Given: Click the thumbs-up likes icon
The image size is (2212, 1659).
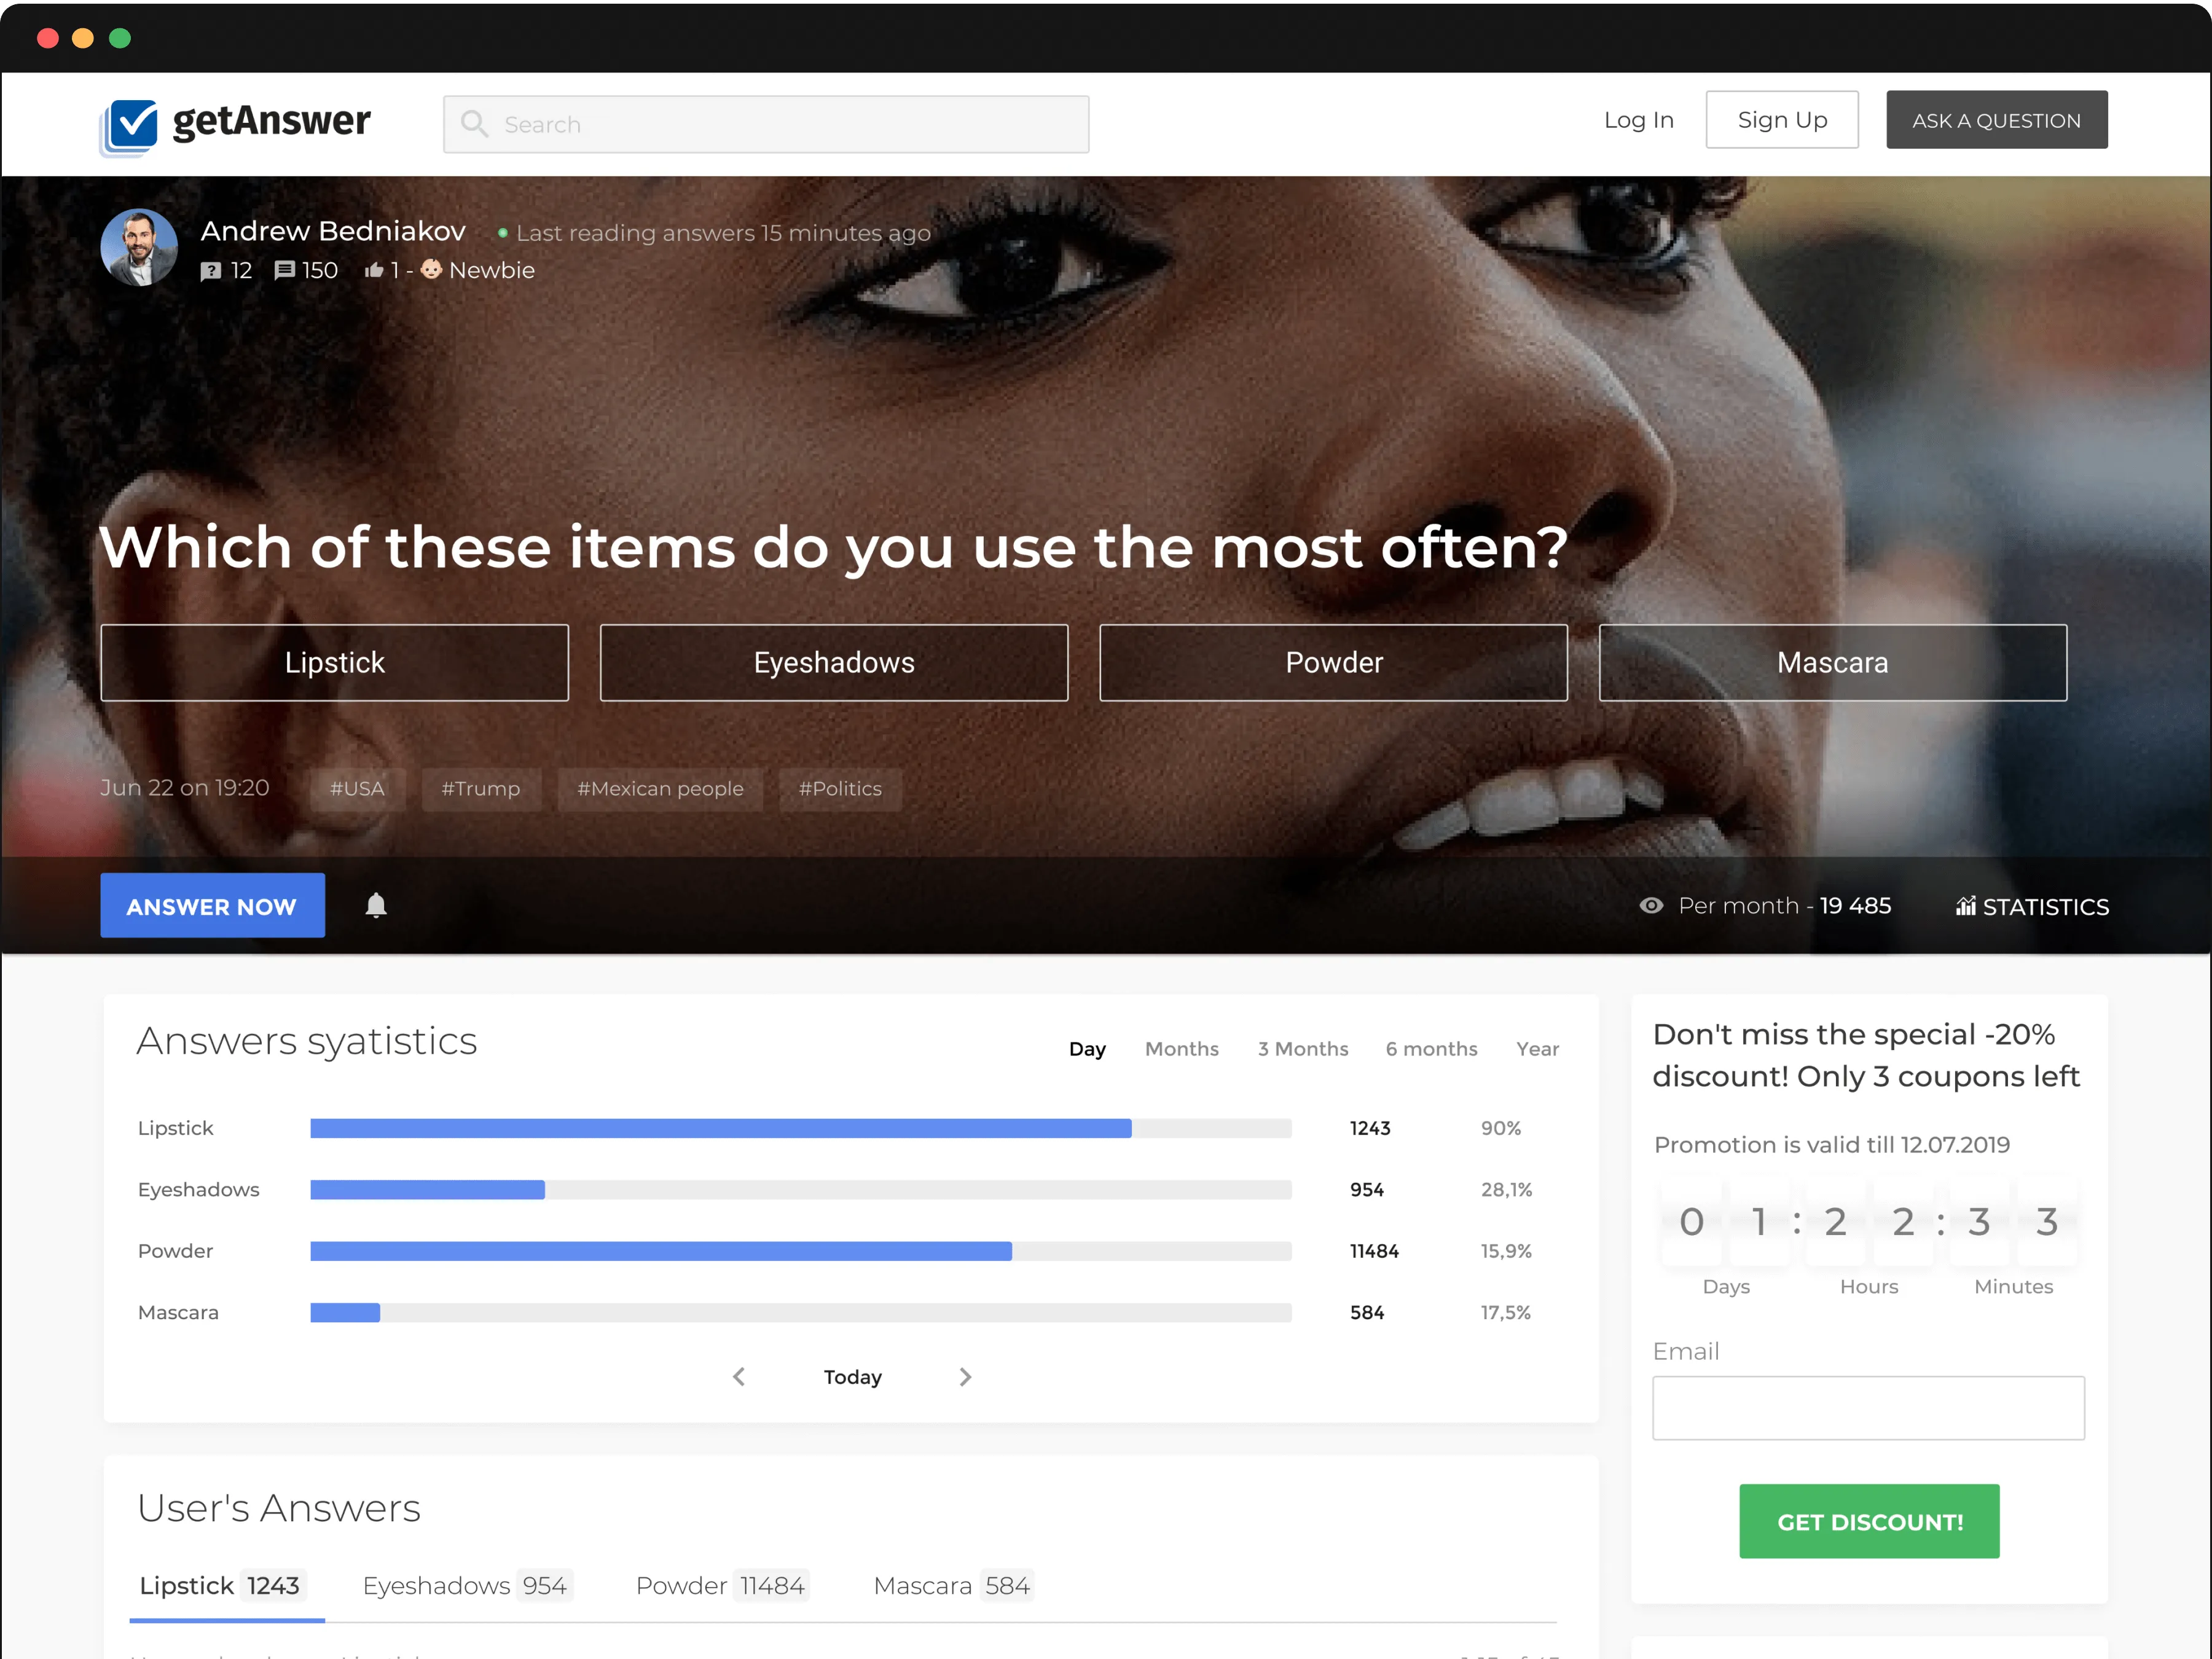Looking at the screenshot, I should click(374, 270).
